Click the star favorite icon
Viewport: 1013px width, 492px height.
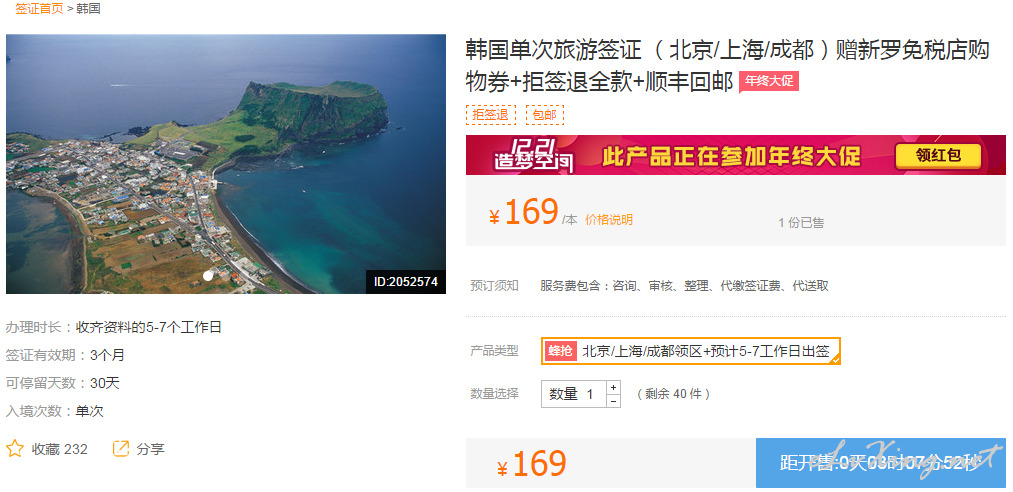(x=15, y=448)
